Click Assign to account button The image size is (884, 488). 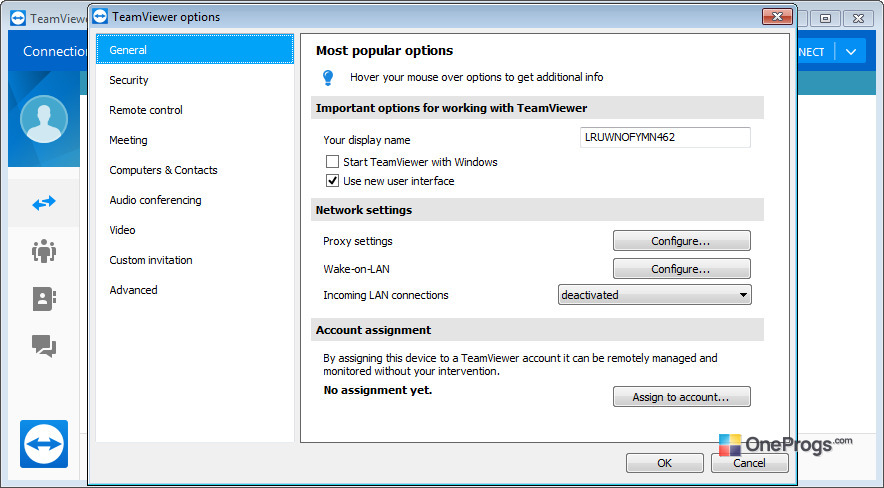682,397
